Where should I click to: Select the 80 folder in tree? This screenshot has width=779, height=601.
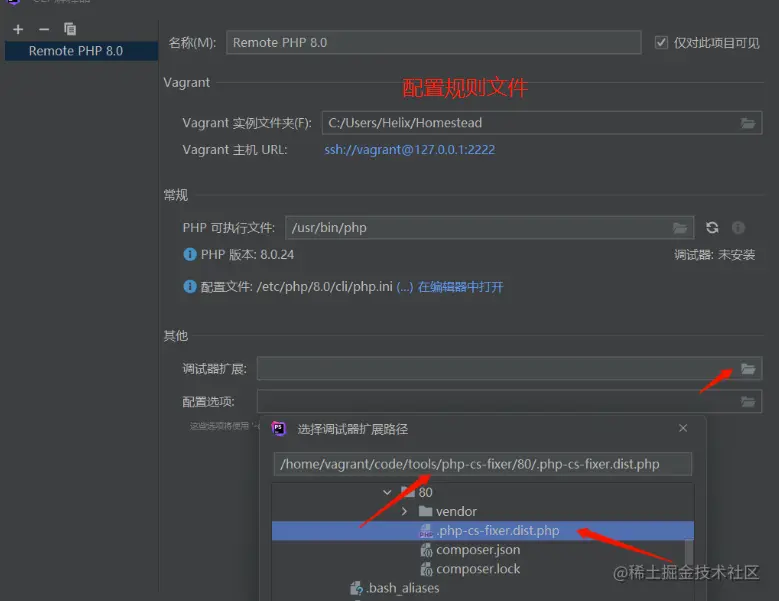coord(425,492)
